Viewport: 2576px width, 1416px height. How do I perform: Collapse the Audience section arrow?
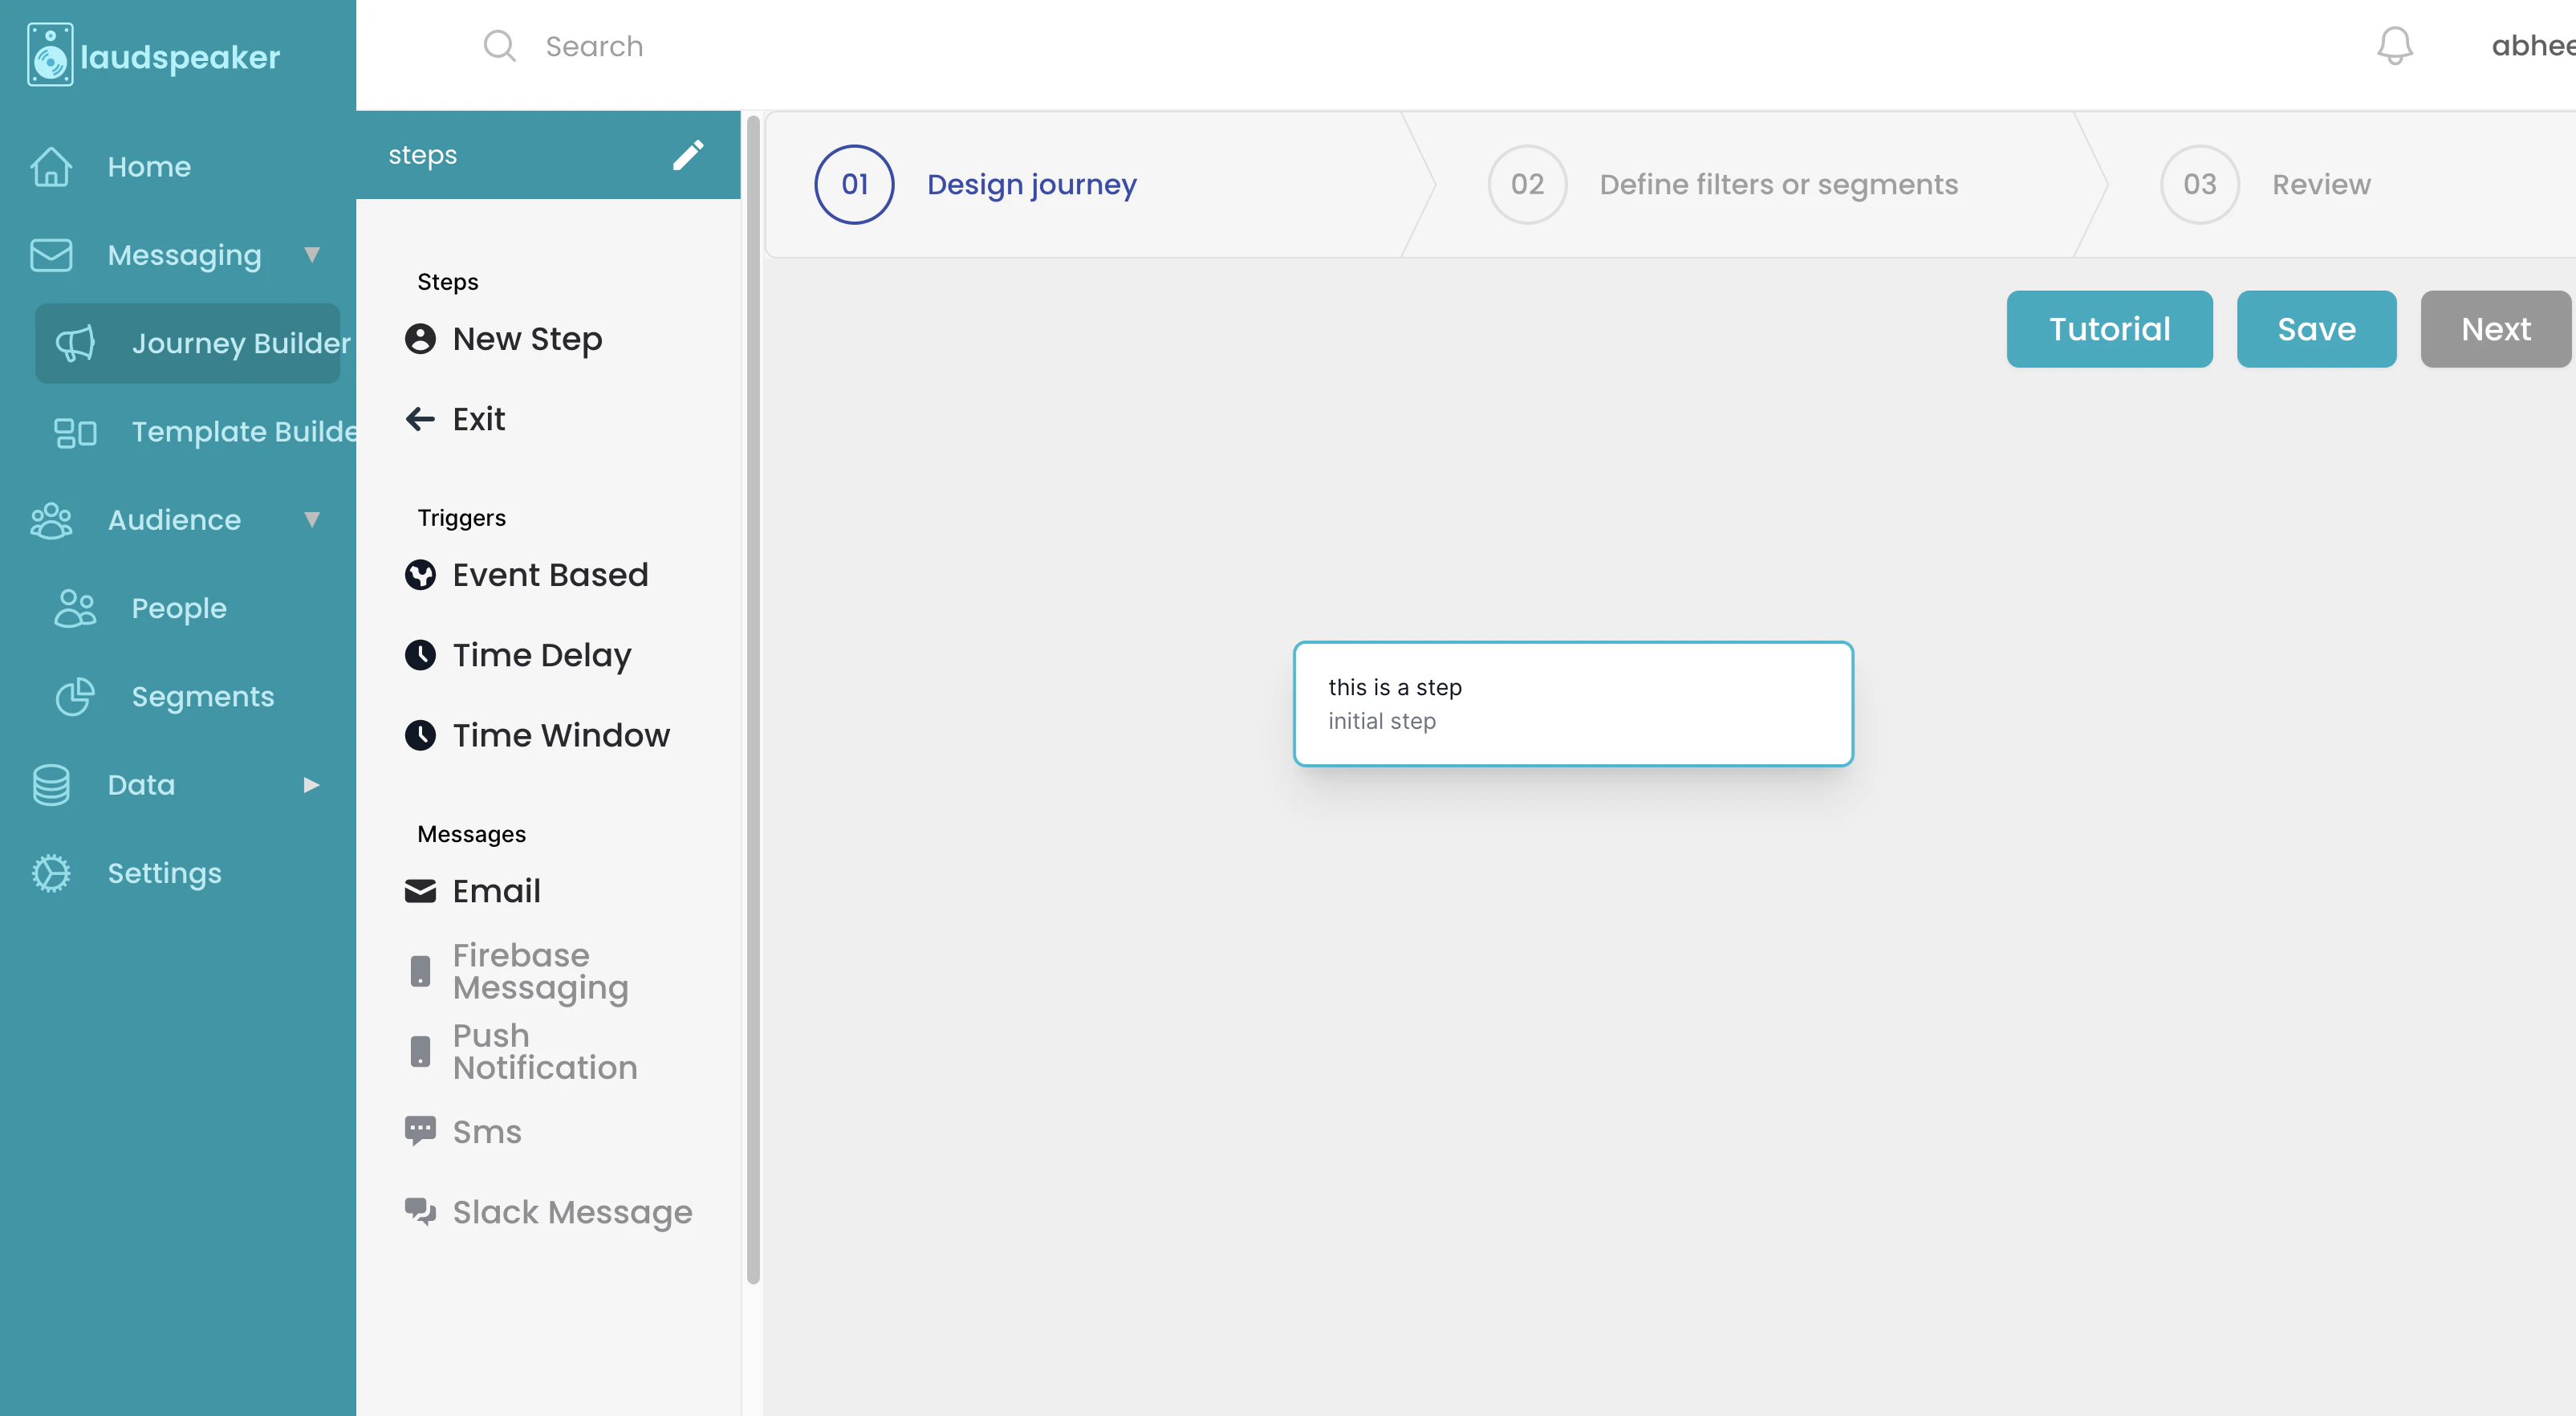(x=312, y=520)
